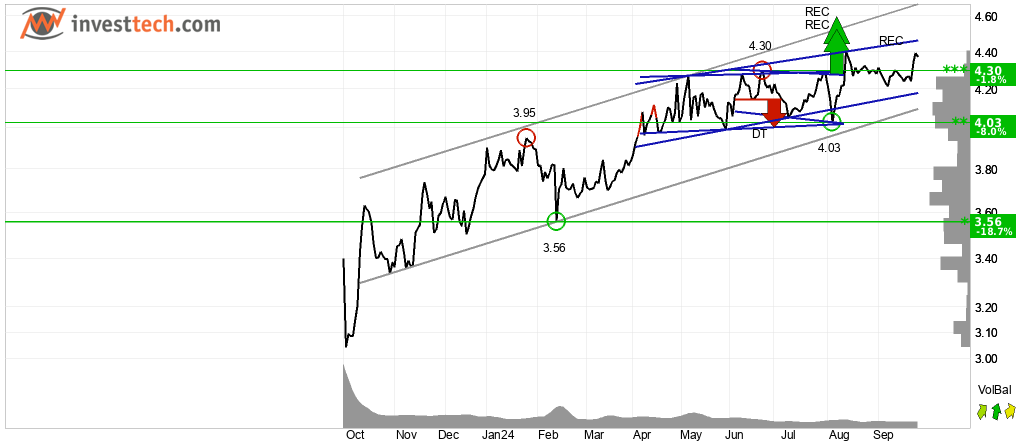
Task: Click the green circle at 4.03 low
Action: pyautogui.click(x=831, y=121)
